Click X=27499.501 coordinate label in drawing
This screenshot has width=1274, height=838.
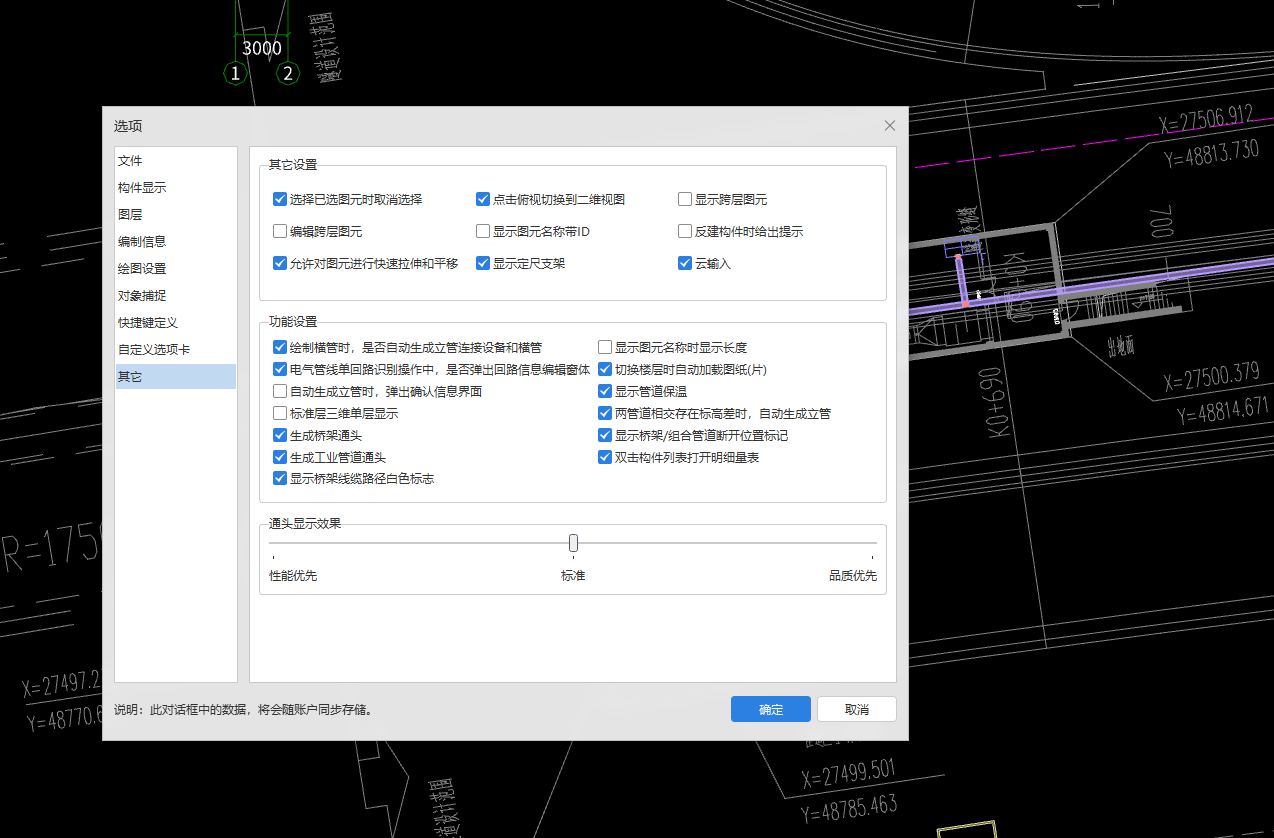tap(848, 773)
